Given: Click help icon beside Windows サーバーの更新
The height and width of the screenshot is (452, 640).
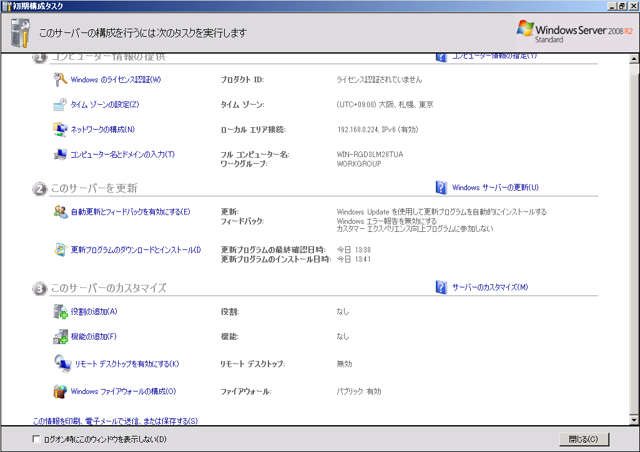Looking at the screenshot, I should coord(441,187).
